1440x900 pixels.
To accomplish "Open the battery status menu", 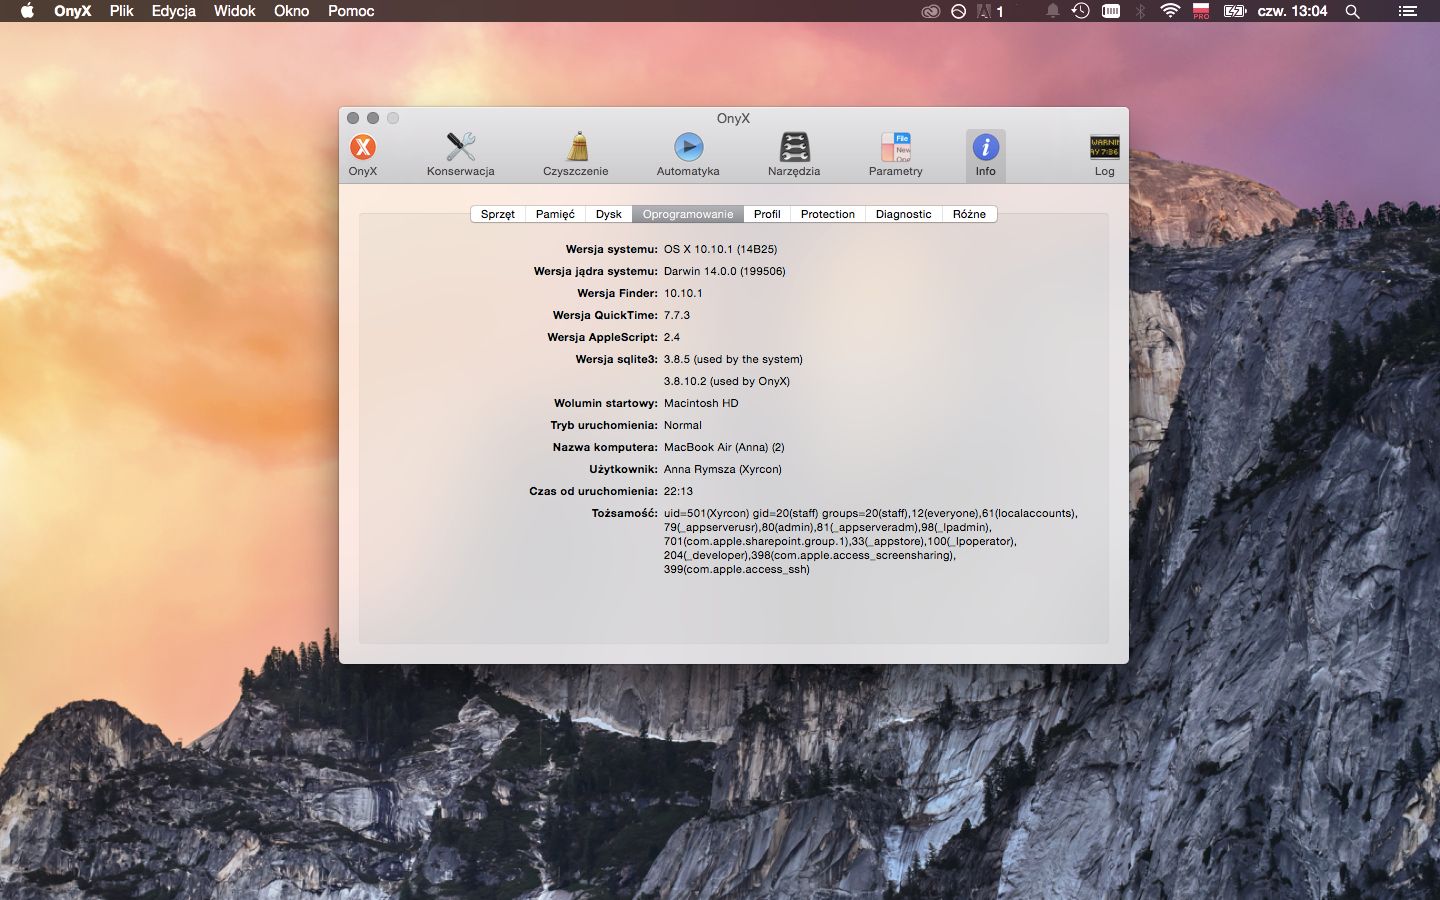I will click(x=1235, y=11).
